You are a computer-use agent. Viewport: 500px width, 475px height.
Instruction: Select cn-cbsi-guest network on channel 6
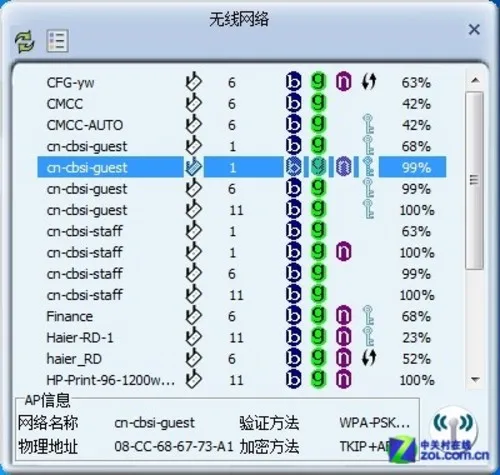242,189
